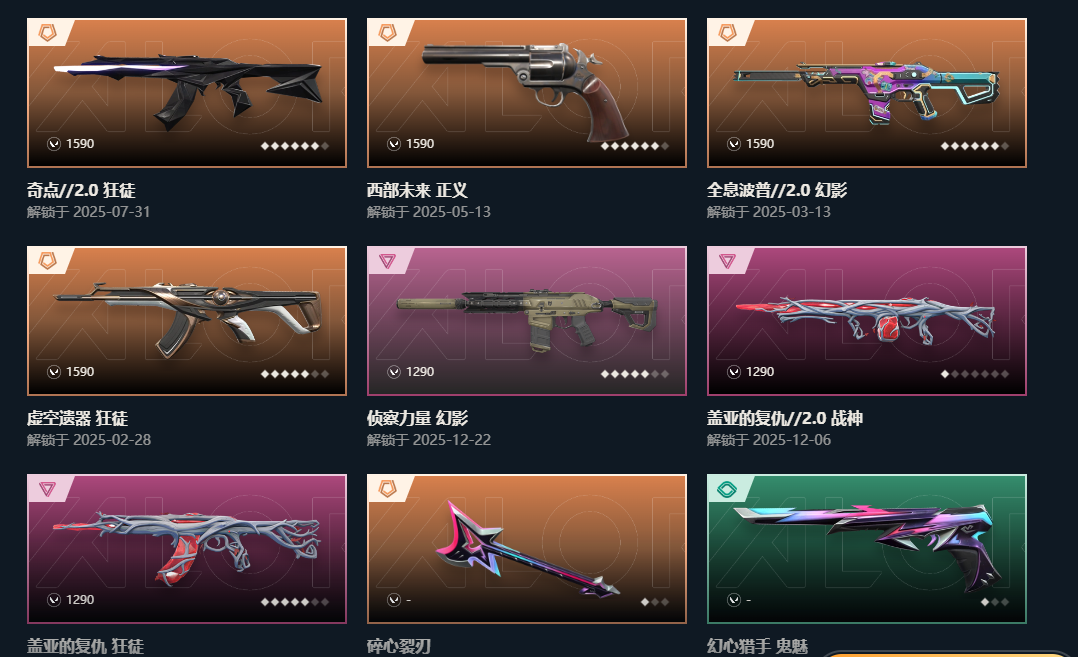Open the 侦察力量 幻影 rifle skin image
Image resolution: width=1078 pixels, height=657 pixels.
point(527,321)
